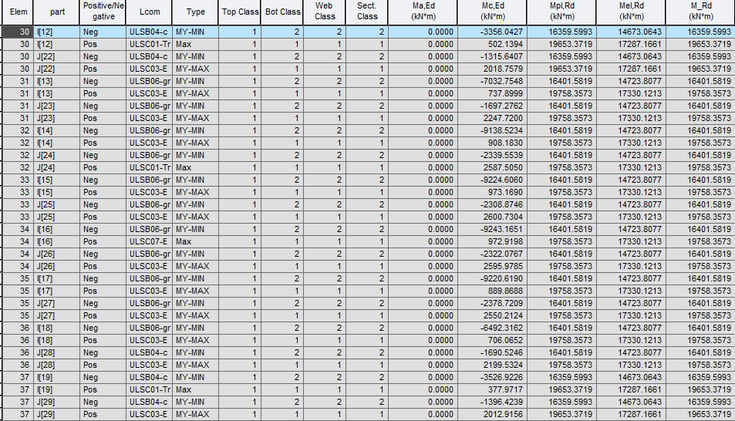The image size is (735, 421).
Task: Select the value 2247.7200
Action: coord(492,118)
